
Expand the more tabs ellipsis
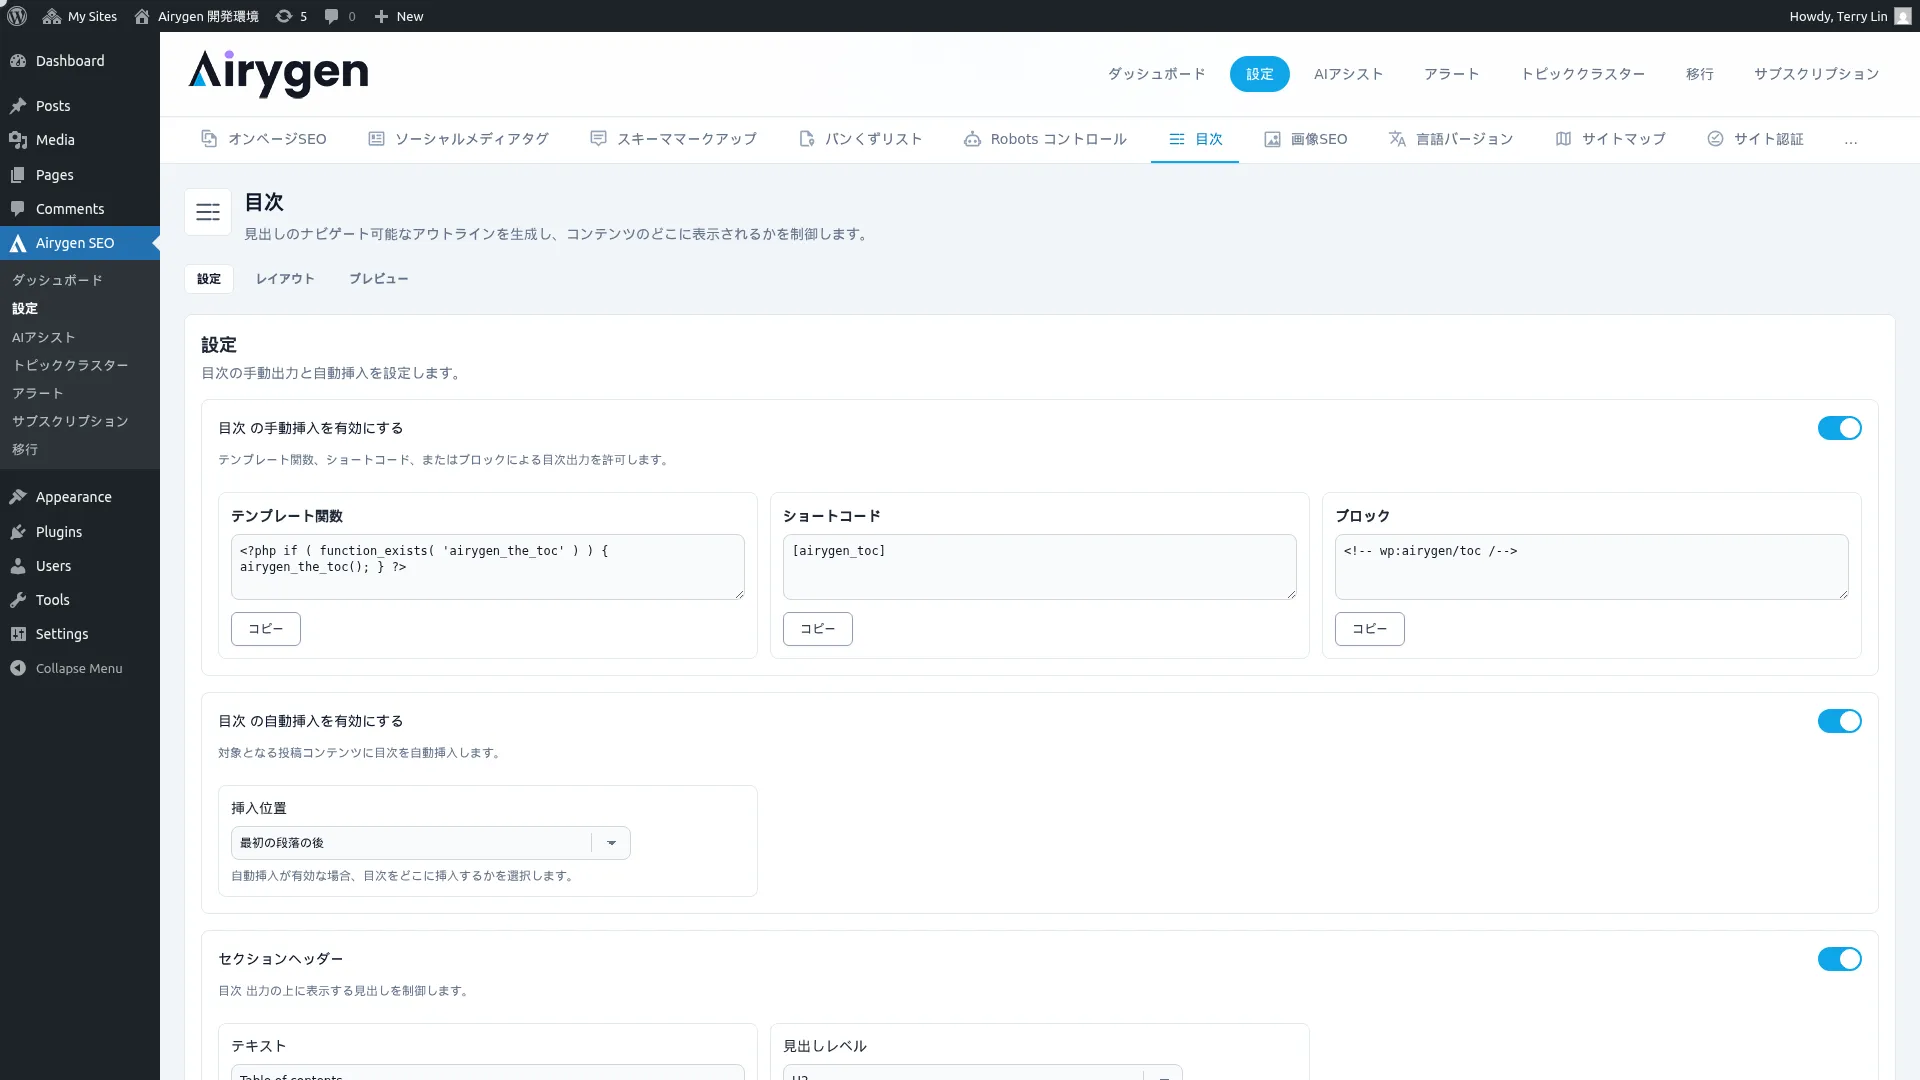[1851, 140]
